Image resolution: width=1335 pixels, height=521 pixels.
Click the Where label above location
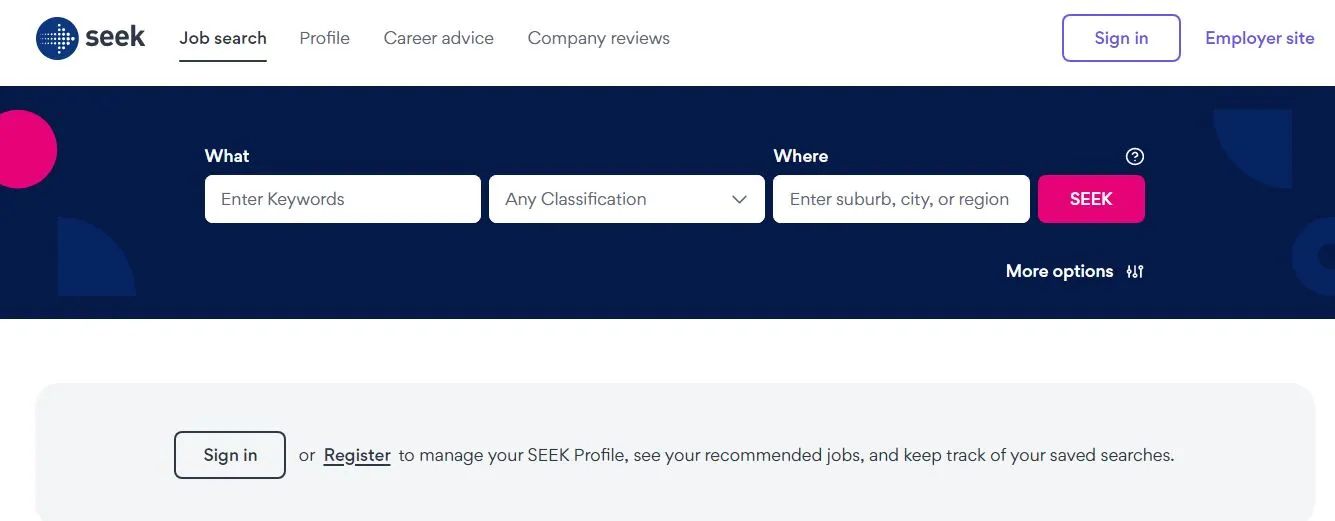coord(801,156)
